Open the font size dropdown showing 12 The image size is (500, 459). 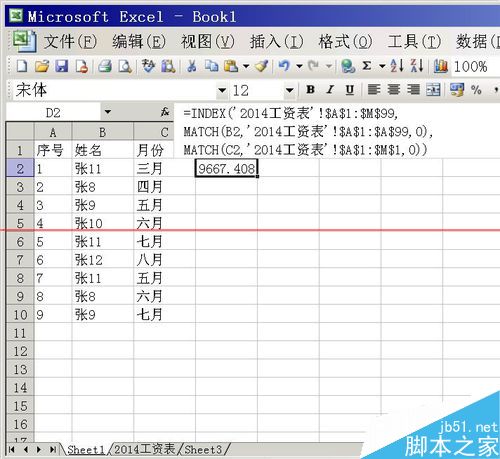click(289, 90)
